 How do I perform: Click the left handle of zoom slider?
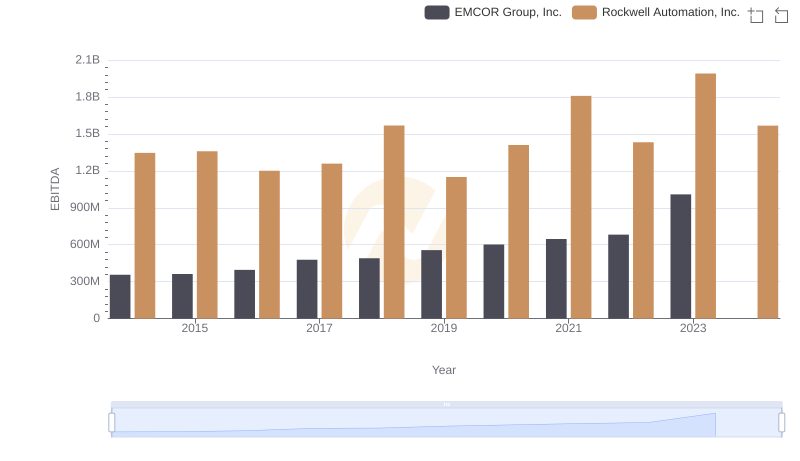(x=112, y=423)
